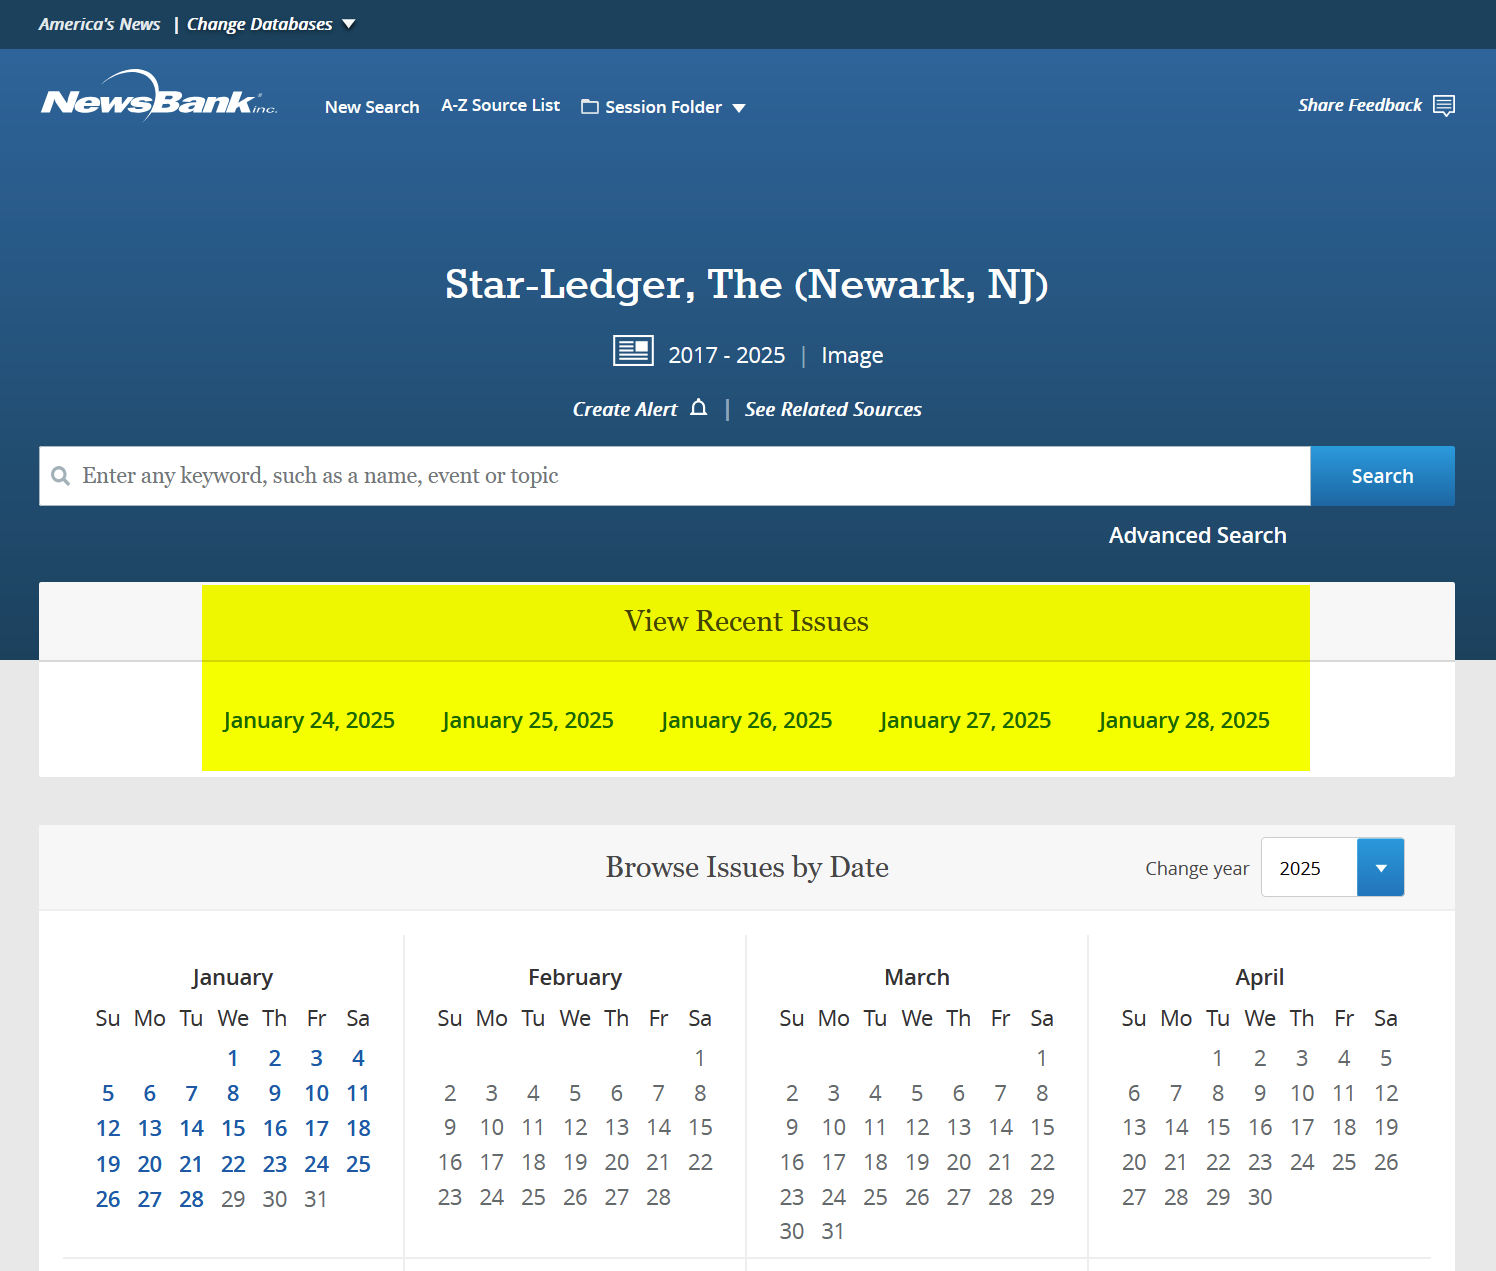Open New Search in the navigation

click(x=372, y=107)
